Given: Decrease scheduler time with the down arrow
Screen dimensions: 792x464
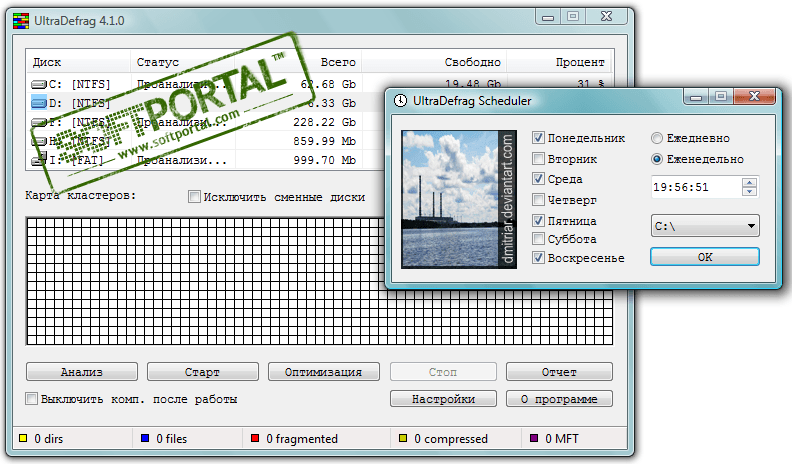Looking at the screenshot, I should (750, 191).
